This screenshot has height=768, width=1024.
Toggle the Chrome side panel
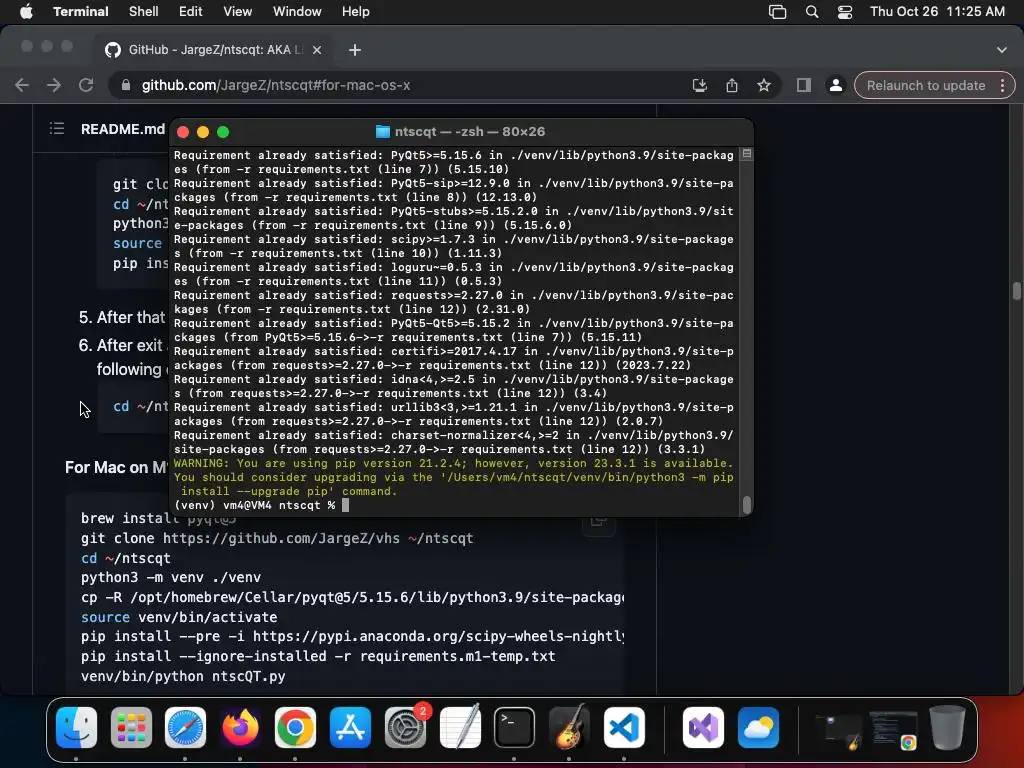tap(803, 86)
